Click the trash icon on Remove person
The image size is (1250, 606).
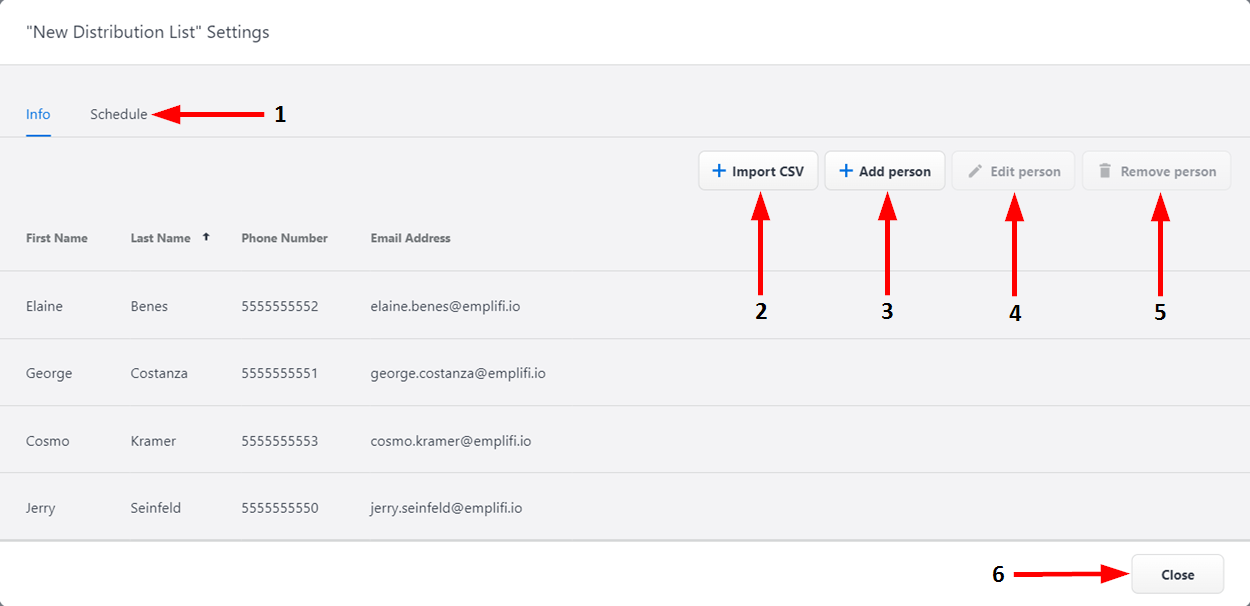click(1105, 171)
